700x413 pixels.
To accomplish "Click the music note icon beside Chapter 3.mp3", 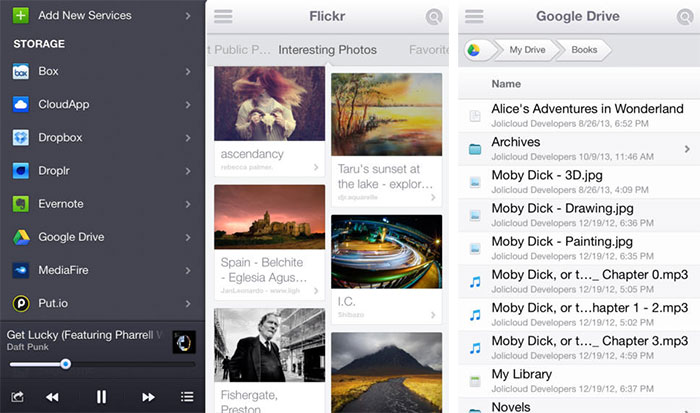I will point(475,348).
